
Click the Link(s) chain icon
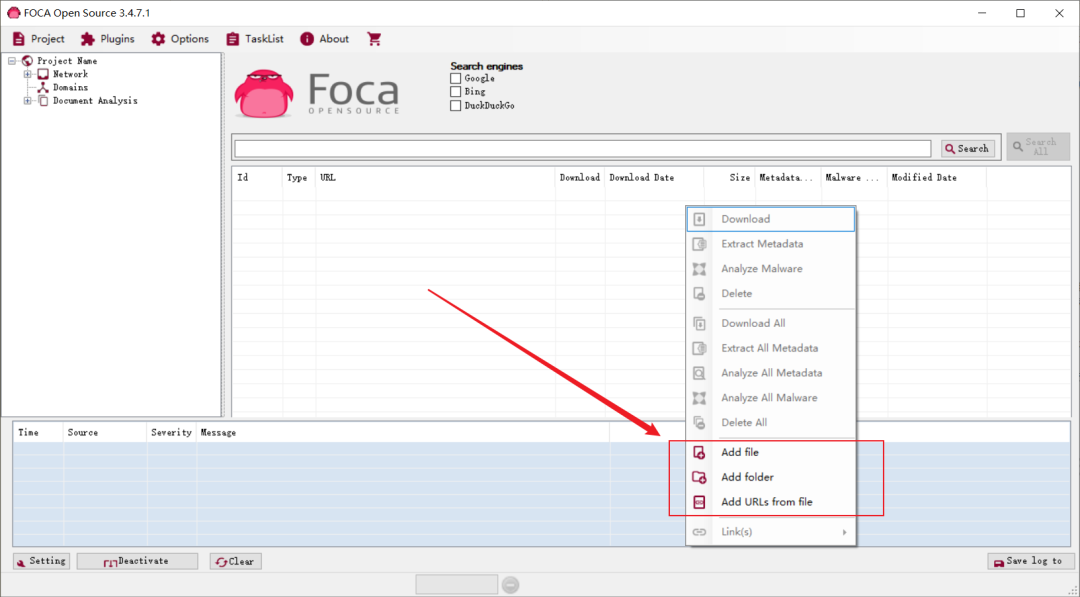pyautogui.click(x=699, y=532)
